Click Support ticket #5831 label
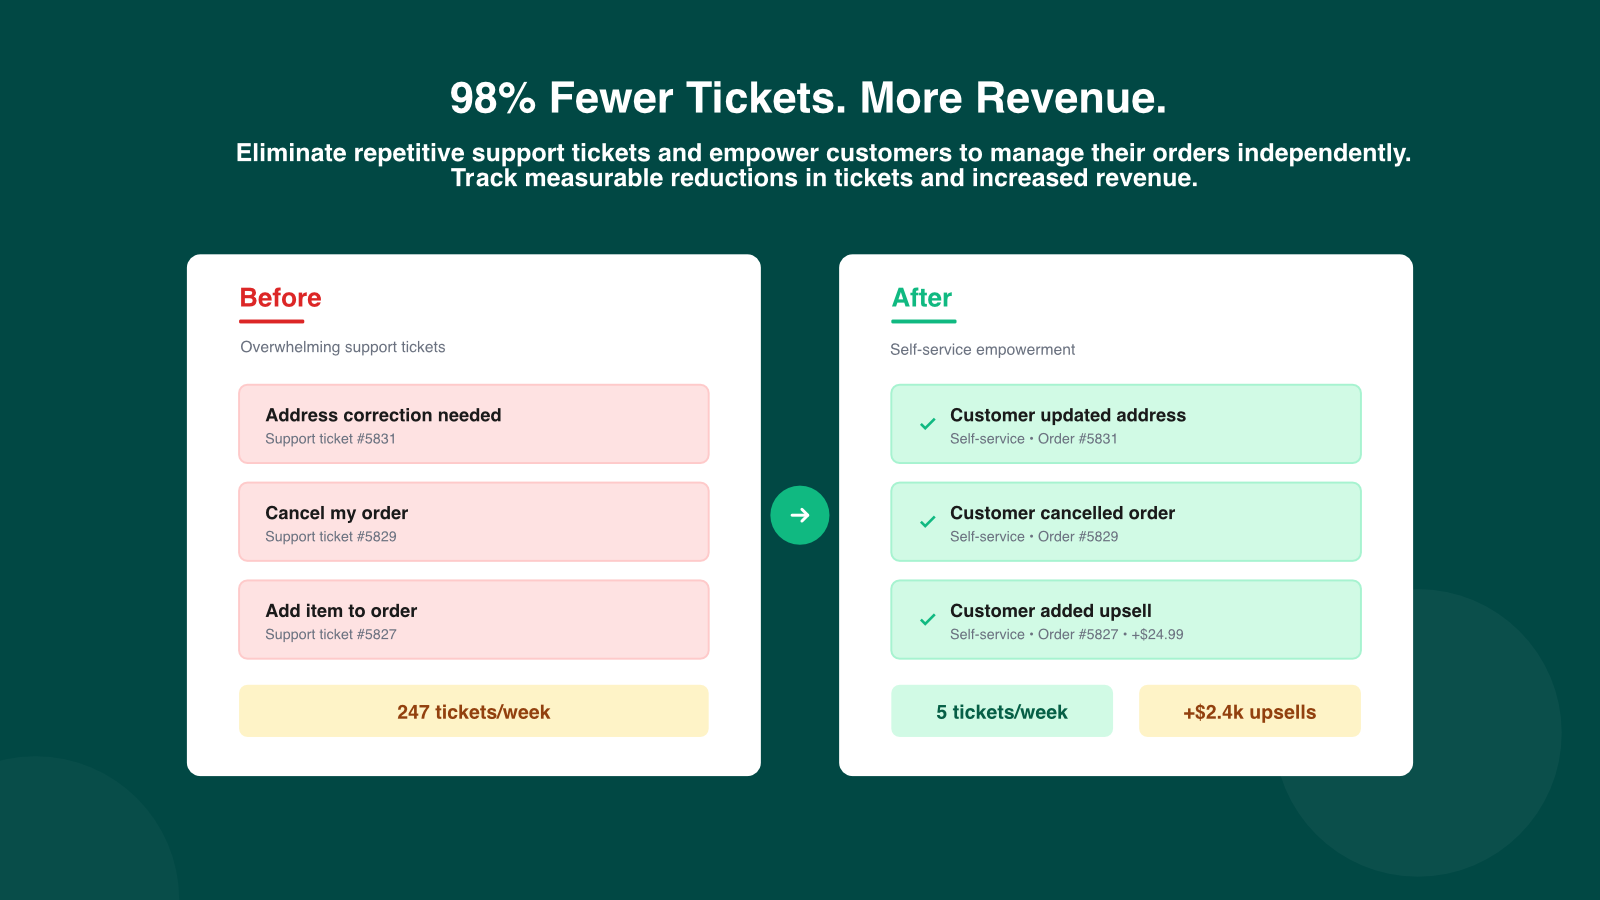 point(331,439)
